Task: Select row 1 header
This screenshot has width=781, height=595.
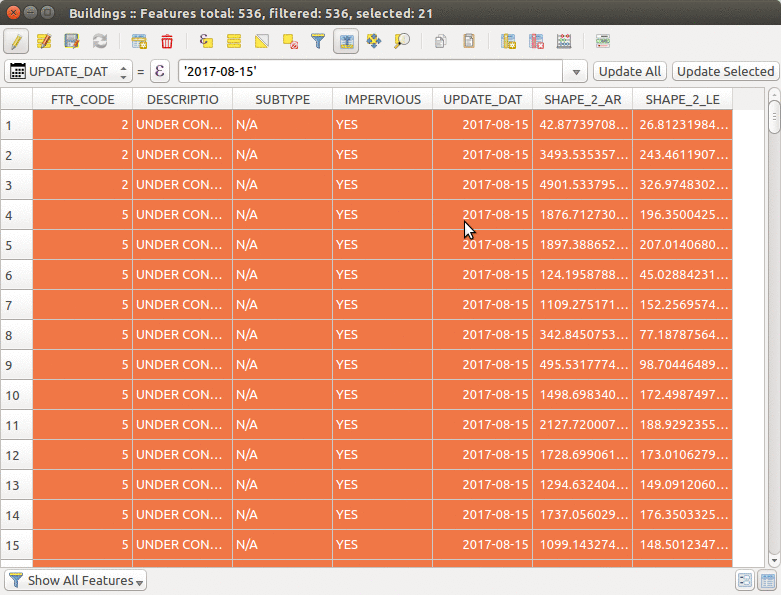Action: click(x=16, y=125)
